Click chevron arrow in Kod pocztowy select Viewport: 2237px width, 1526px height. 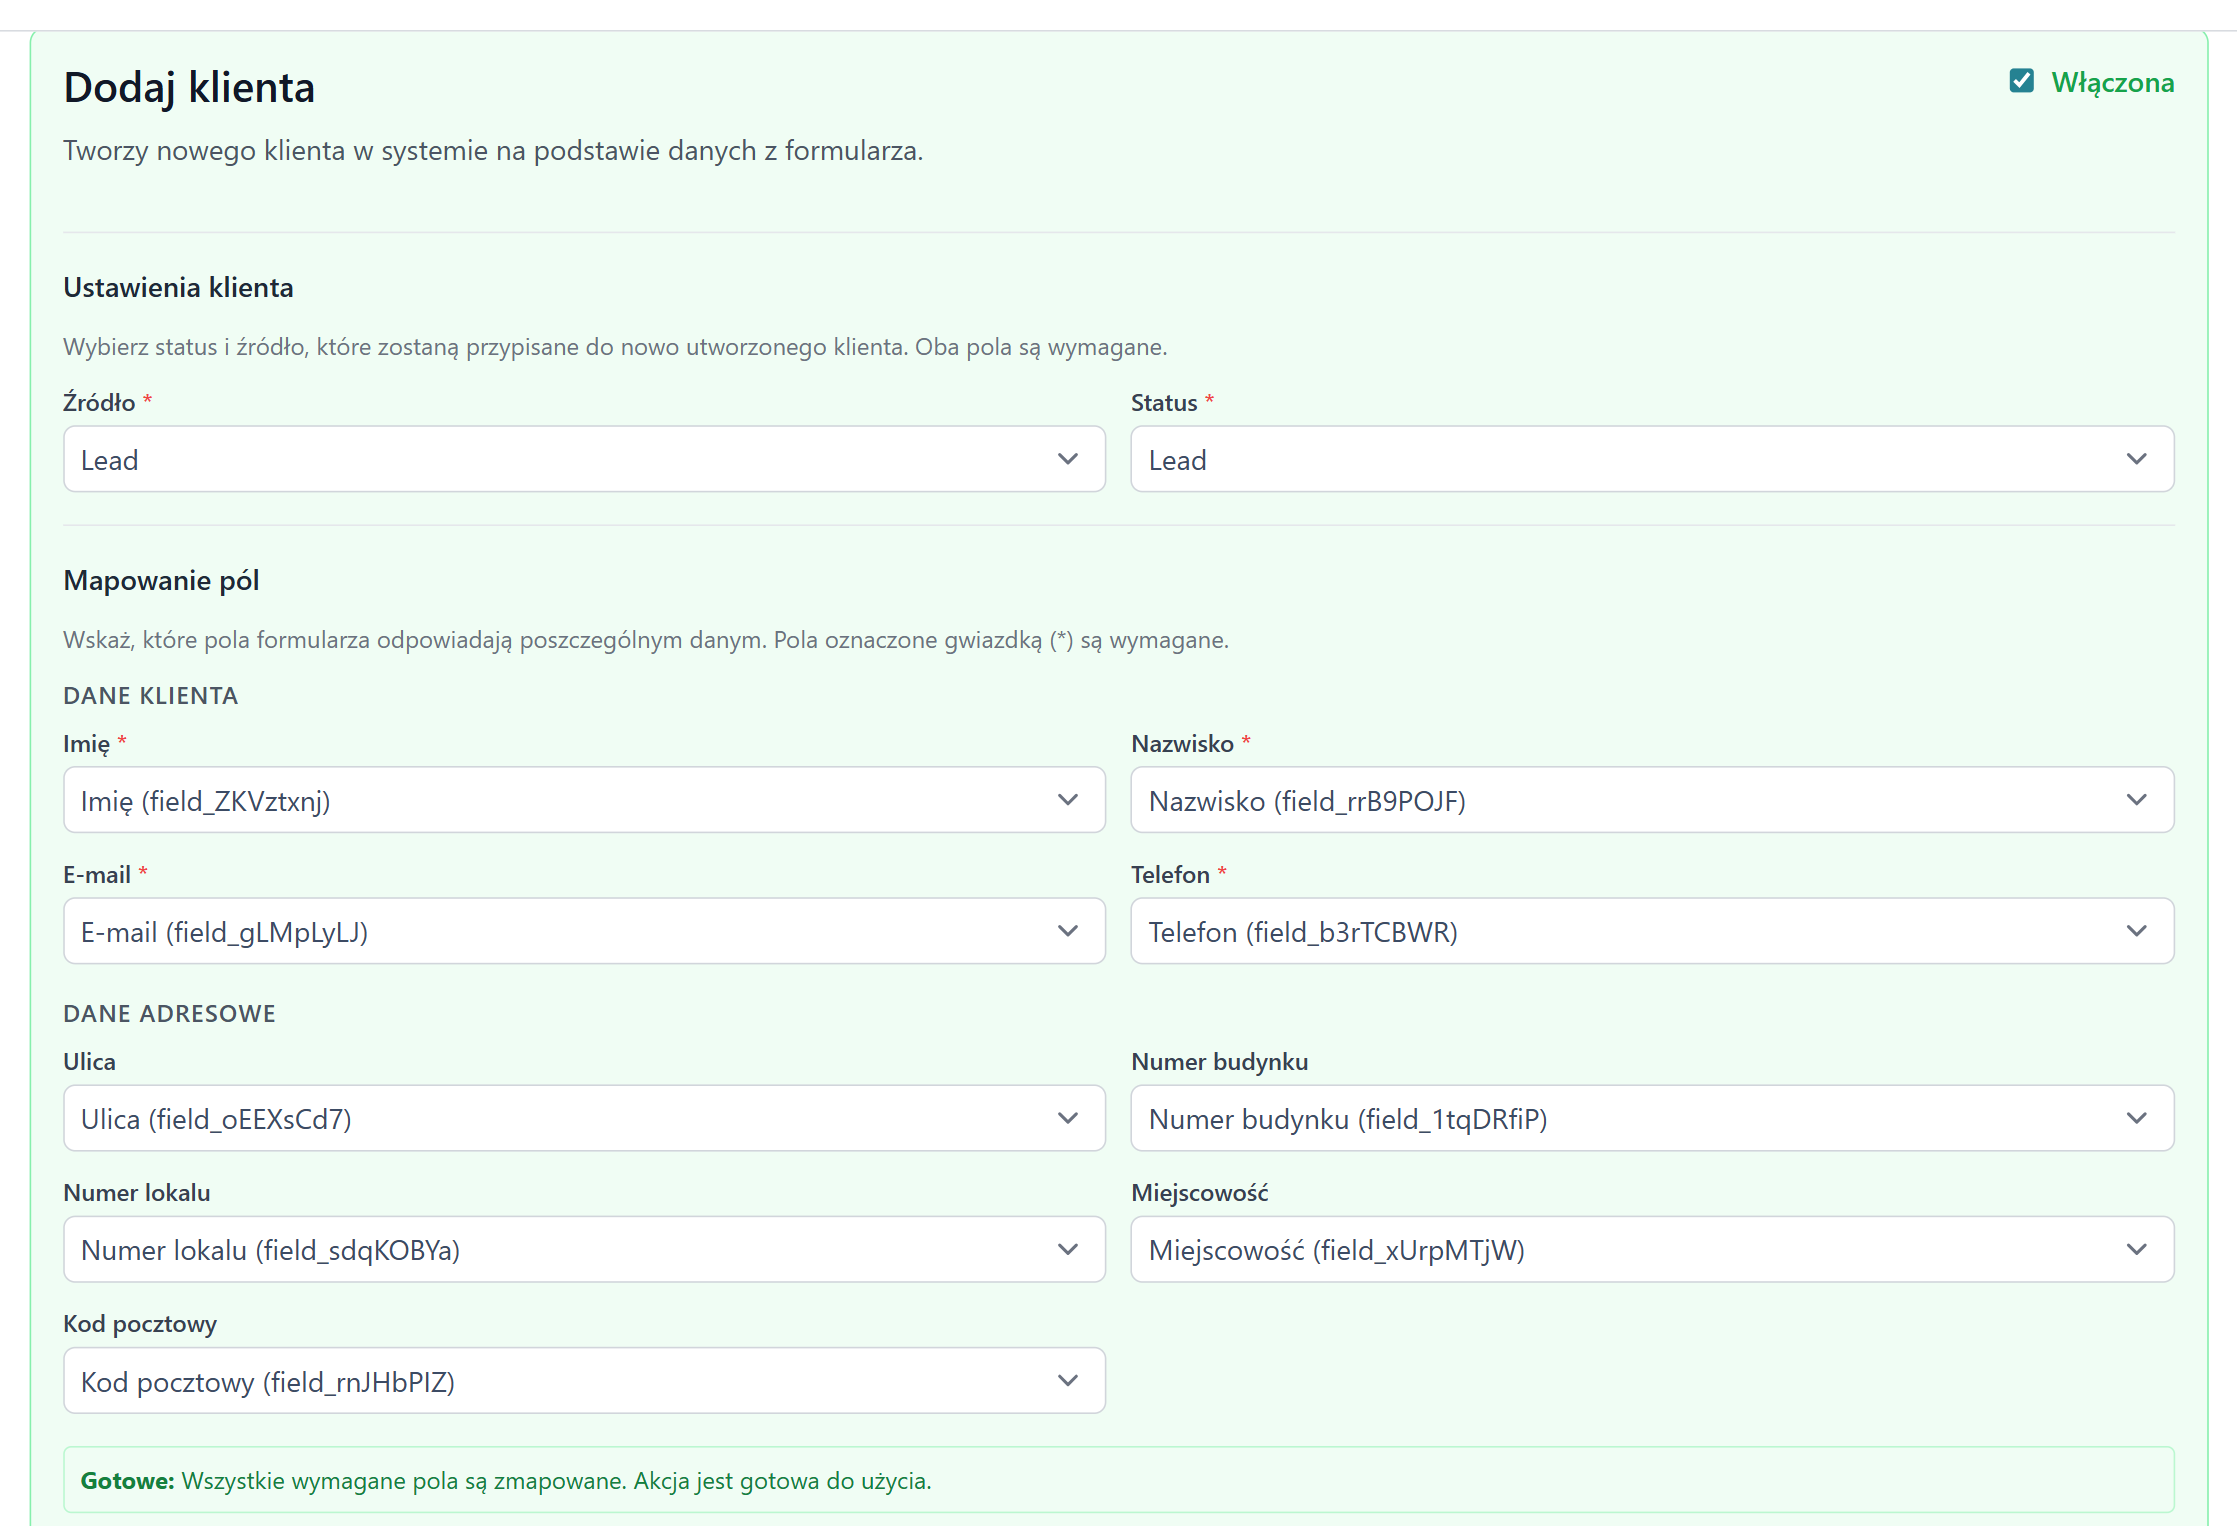tap(1067, 1381)
